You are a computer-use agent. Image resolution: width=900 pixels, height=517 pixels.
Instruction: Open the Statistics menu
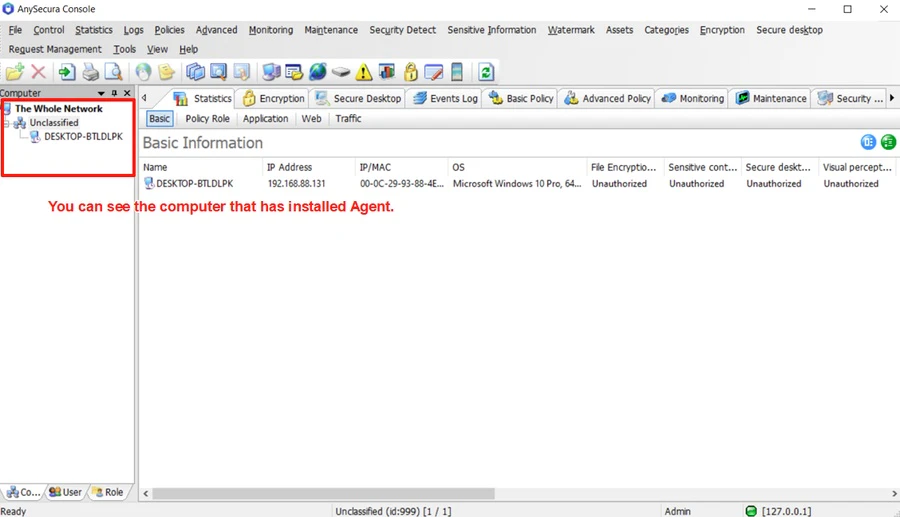[94, 30]
